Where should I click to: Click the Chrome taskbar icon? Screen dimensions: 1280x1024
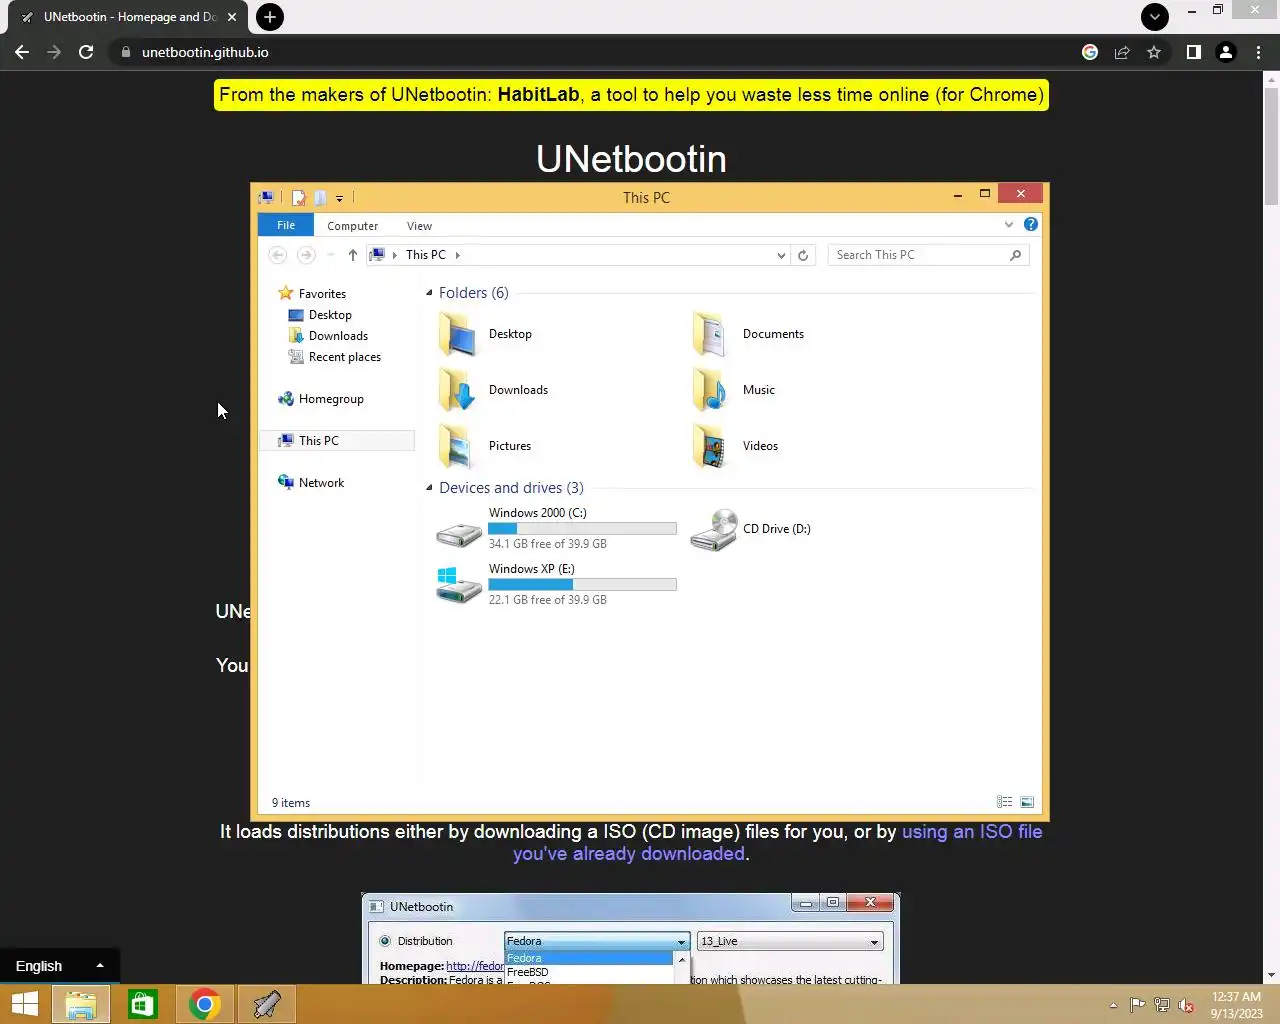point(205,1004)
